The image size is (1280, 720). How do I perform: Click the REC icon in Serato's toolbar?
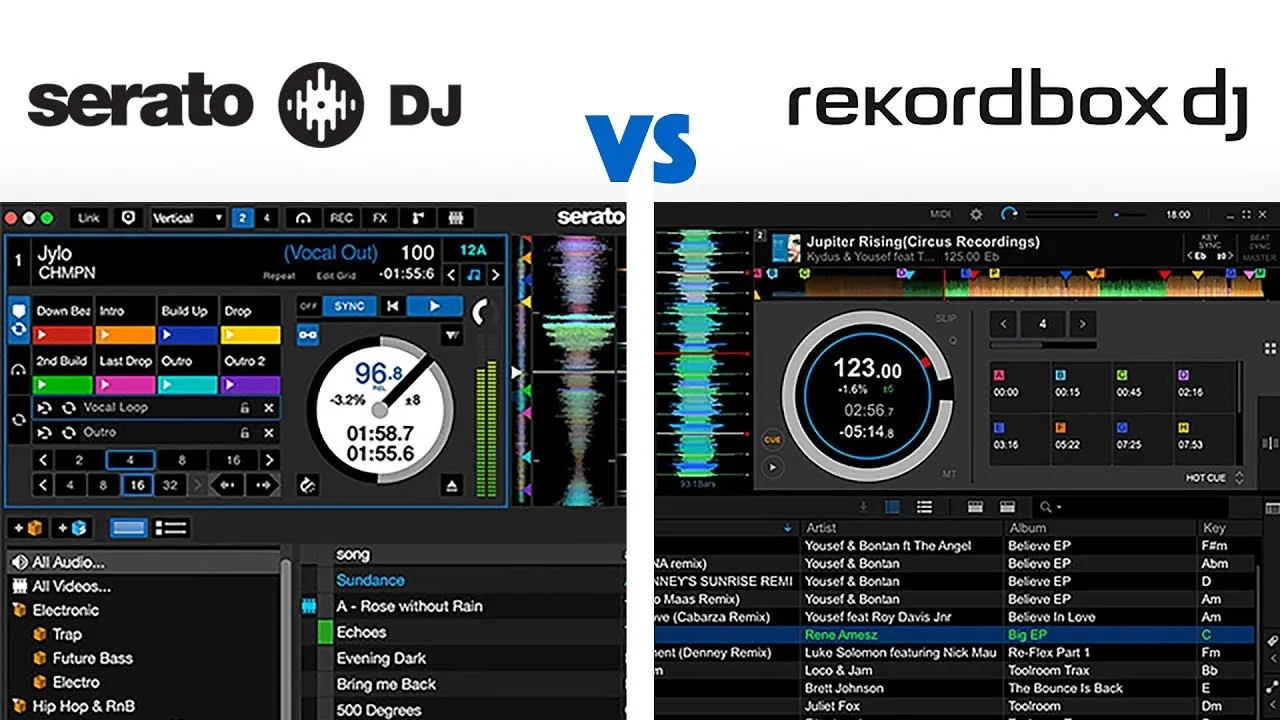342,218
